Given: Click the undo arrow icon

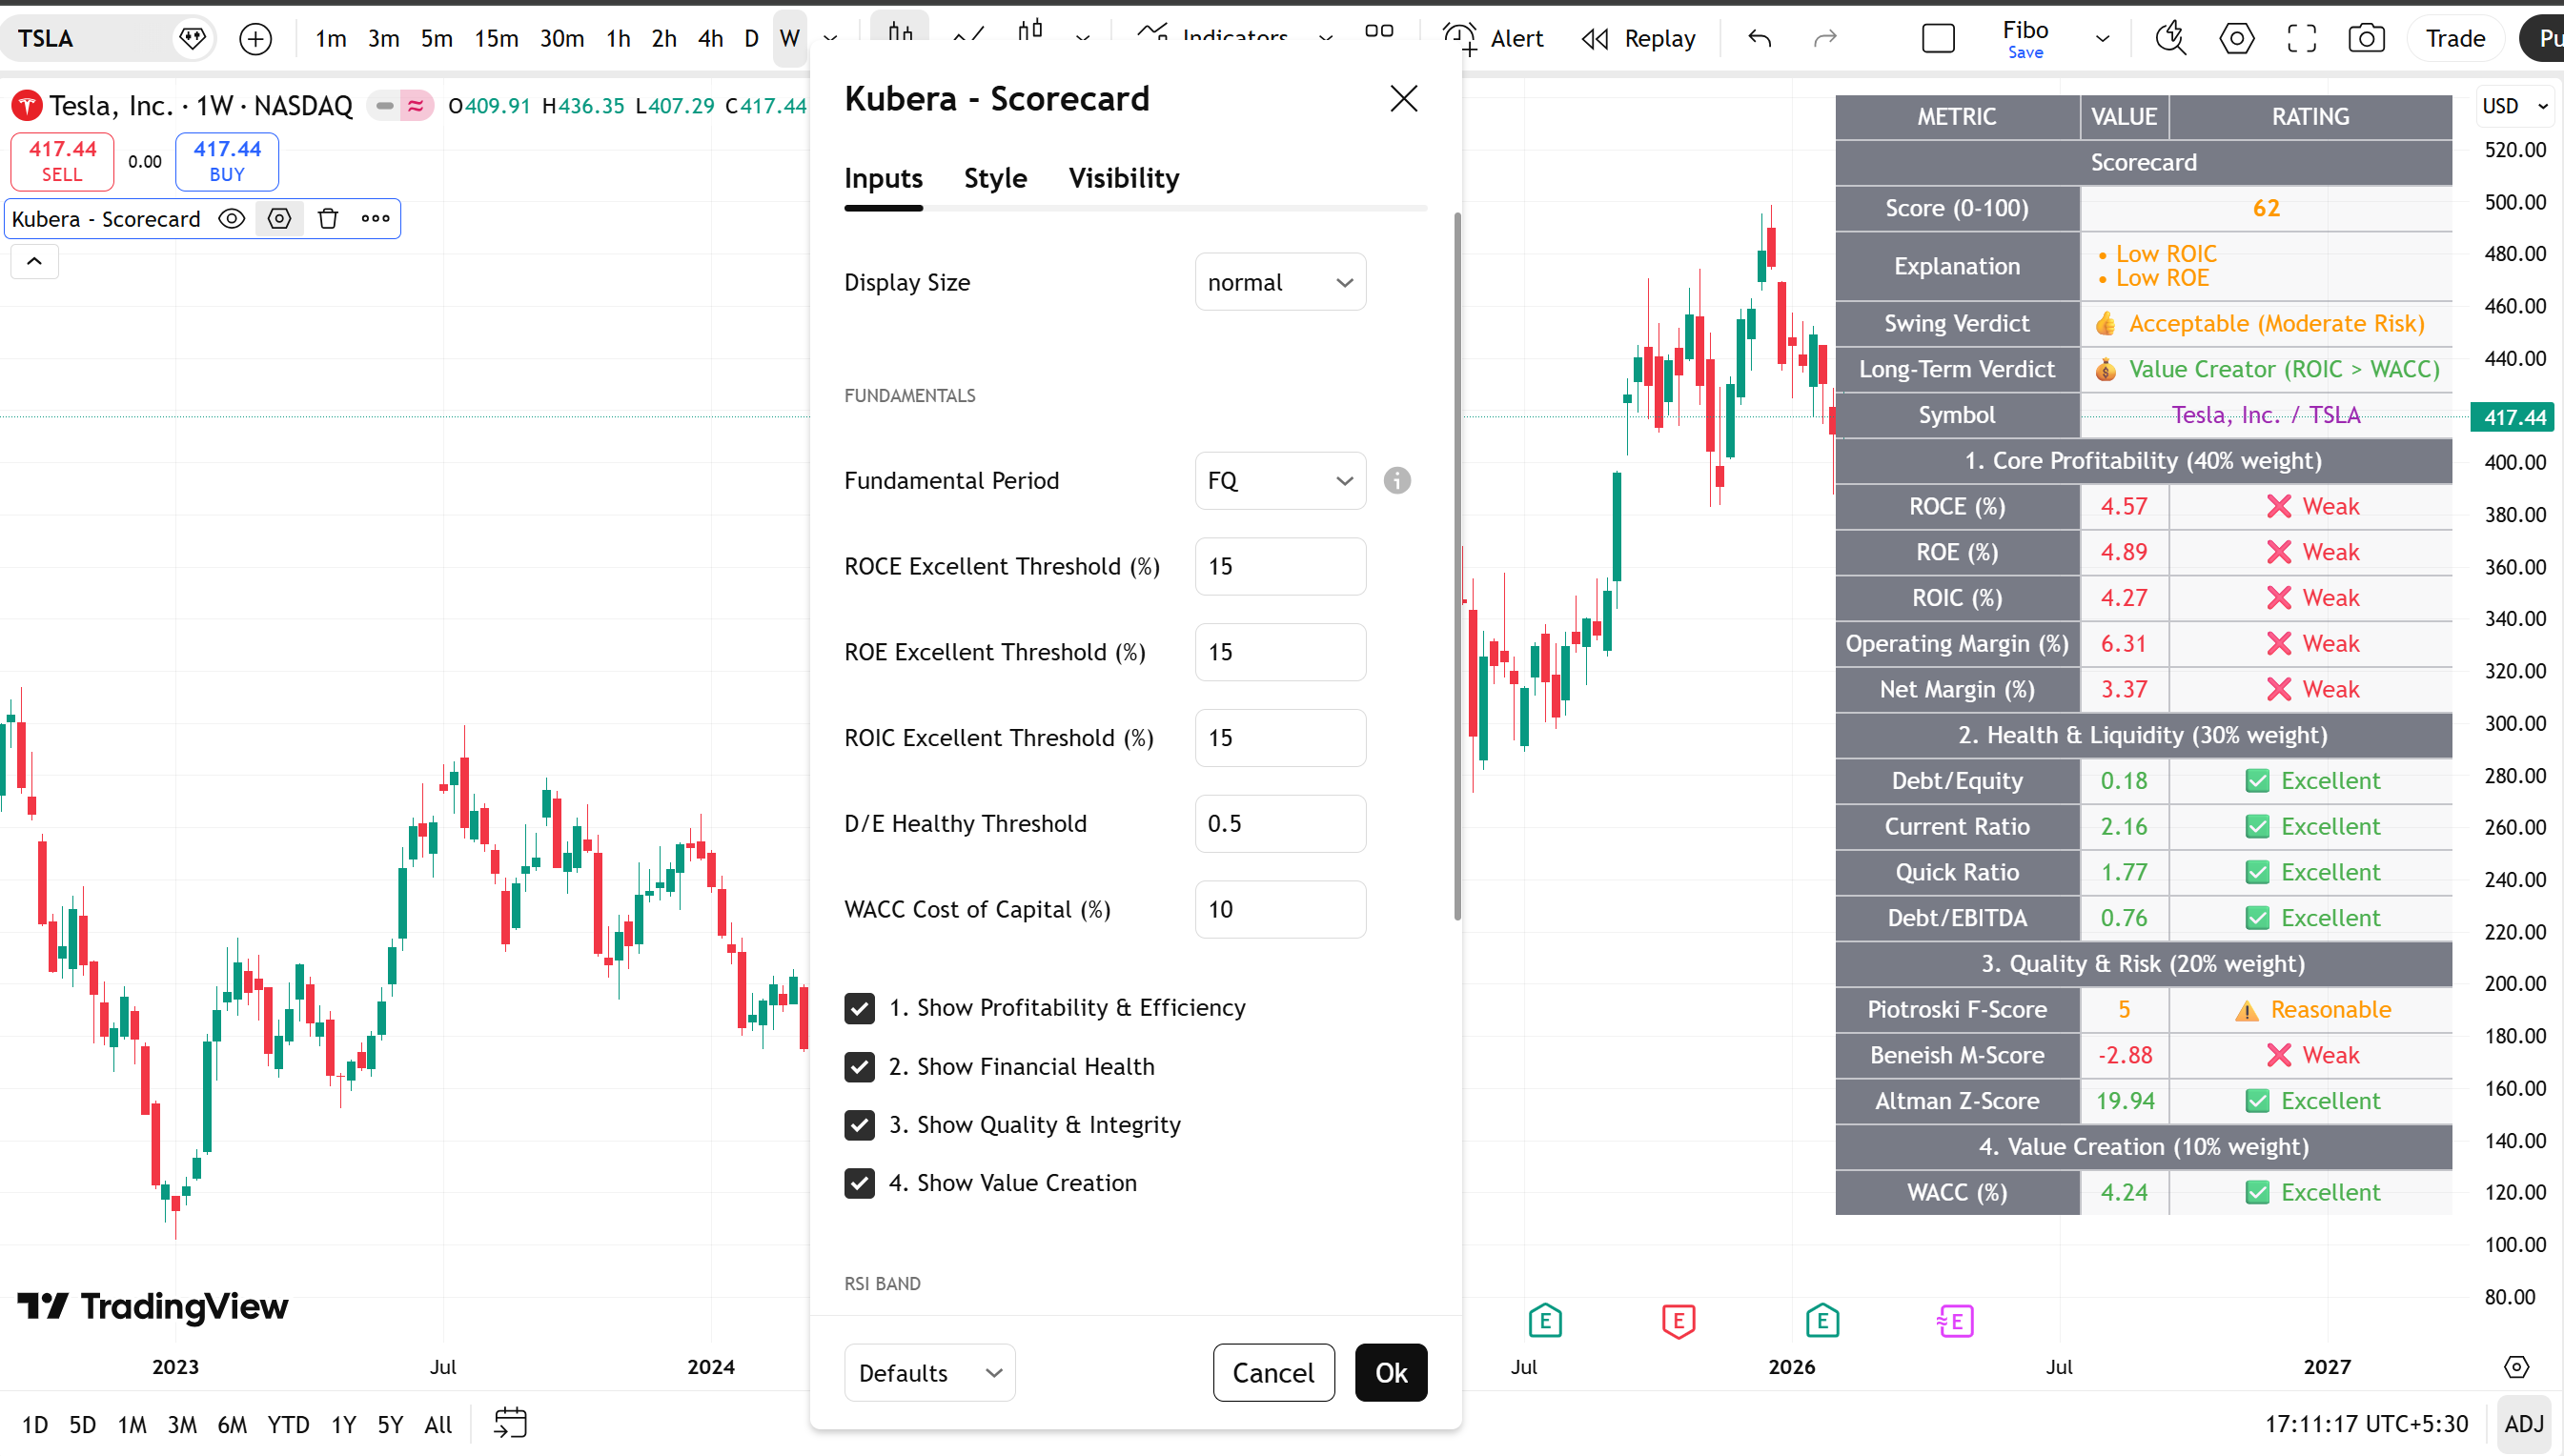Looking at the screenshot, I should [x=1759, y=39].
